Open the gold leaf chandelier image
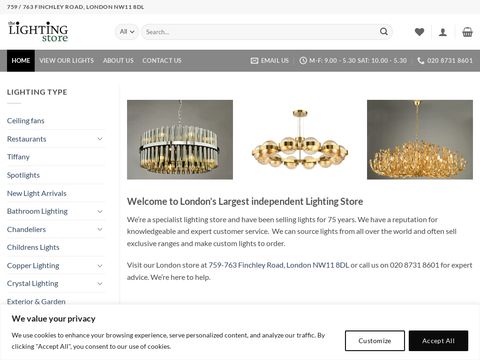 (420, 140)
